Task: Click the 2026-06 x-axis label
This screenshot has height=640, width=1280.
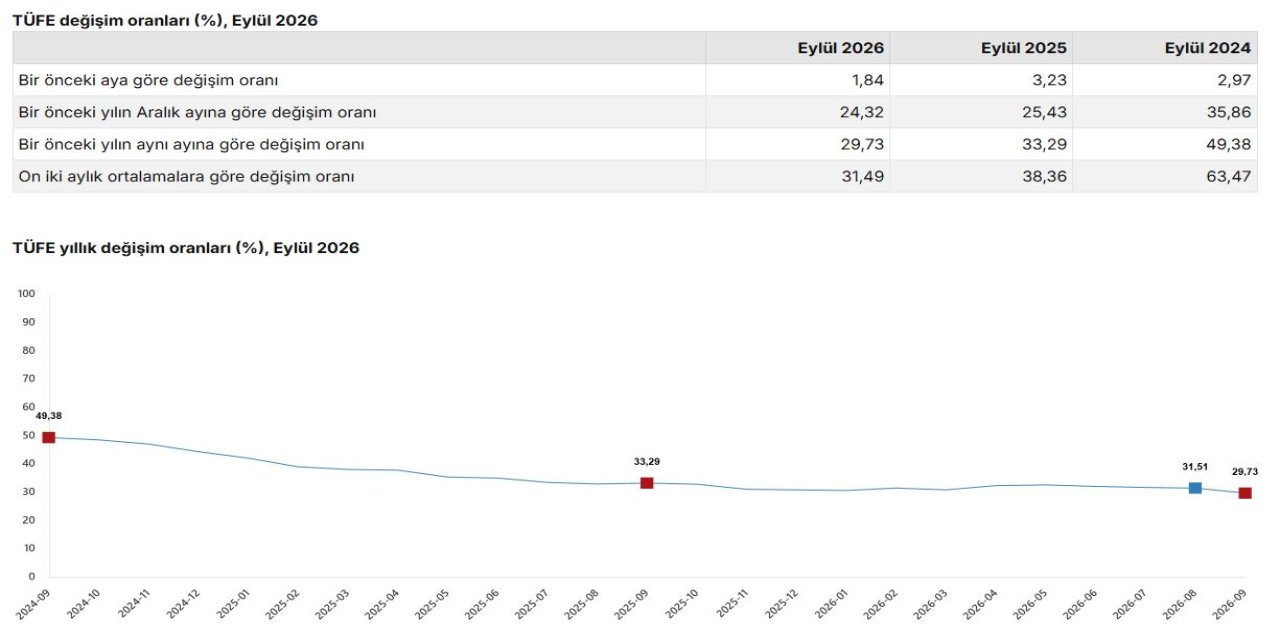Action: click(x=1080, y=604)
